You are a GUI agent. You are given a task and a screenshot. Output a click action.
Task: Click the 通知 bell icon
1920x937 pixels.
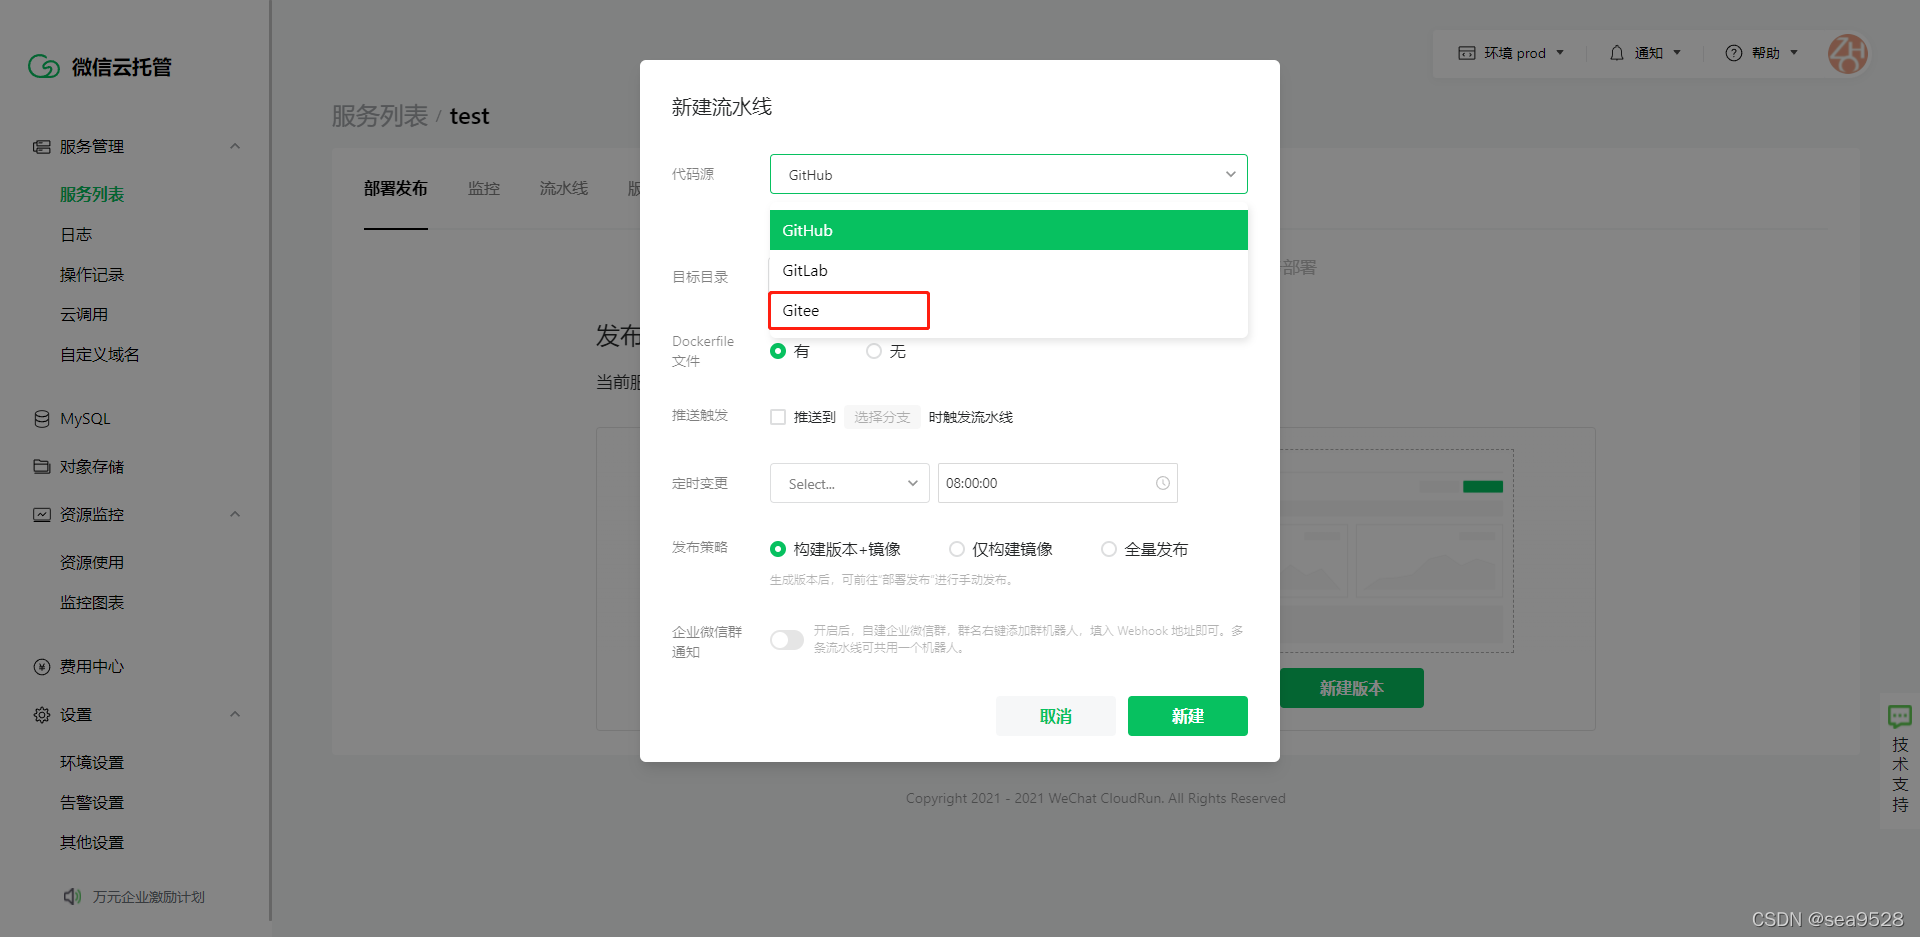[1617, 53]
